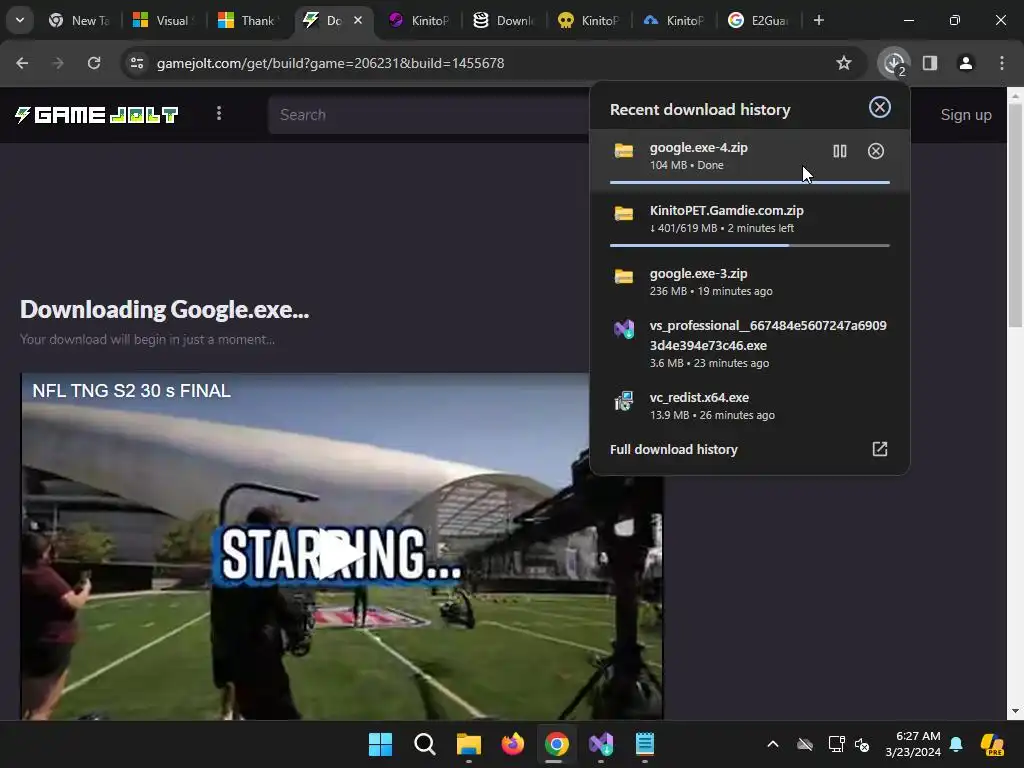Switch to the New Tab tab
Viewport: 1024px width, 768px height.
[x=79, y=20]
